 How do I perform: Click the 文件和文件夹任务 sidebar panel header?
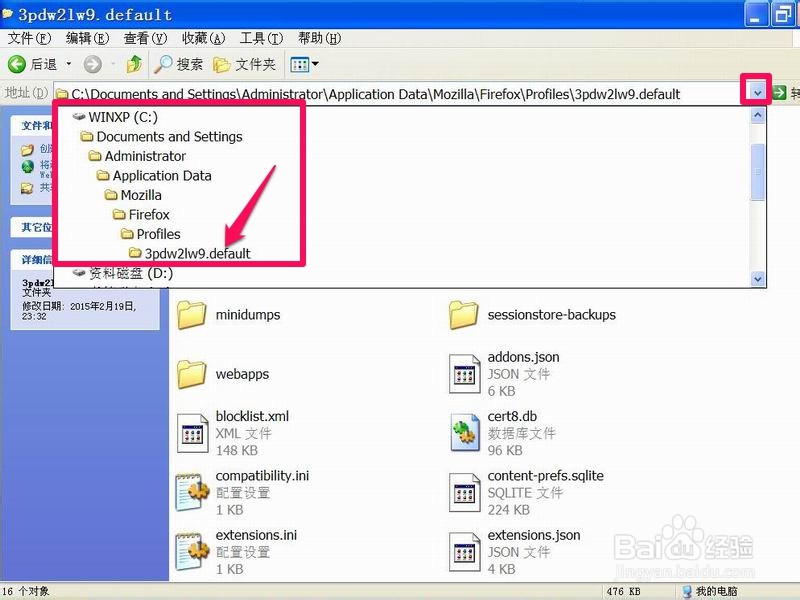point(32,126)
